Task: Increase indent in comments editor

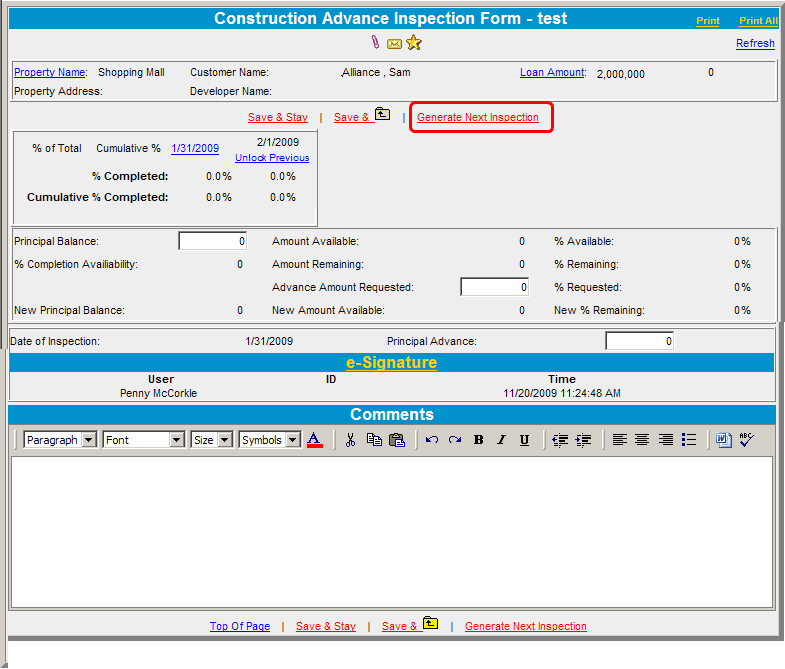Action: tap(583, 440)
